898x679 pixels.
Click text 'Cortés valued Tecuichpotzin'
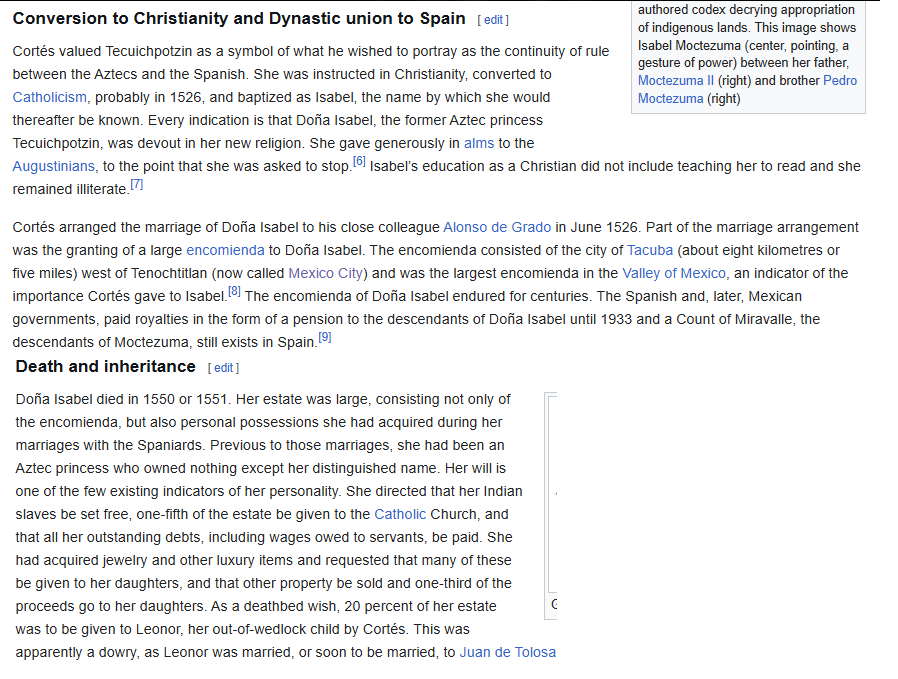click(103, 52)
